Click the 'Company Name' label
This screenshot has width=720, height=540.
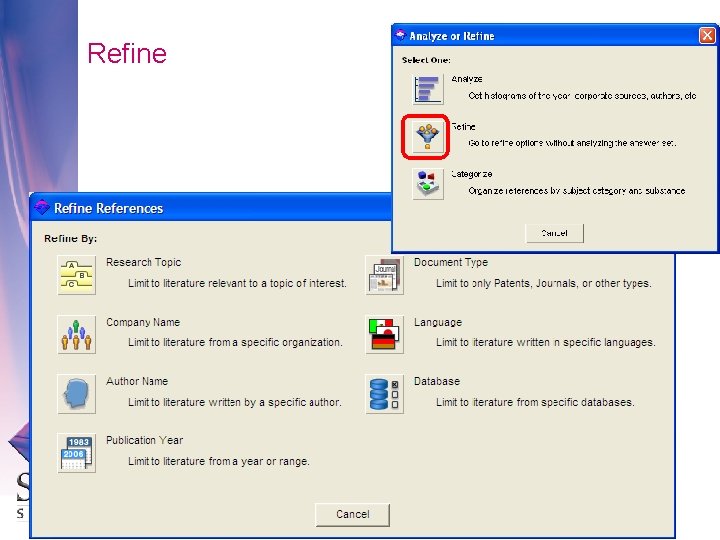click(x=143, y=322)
